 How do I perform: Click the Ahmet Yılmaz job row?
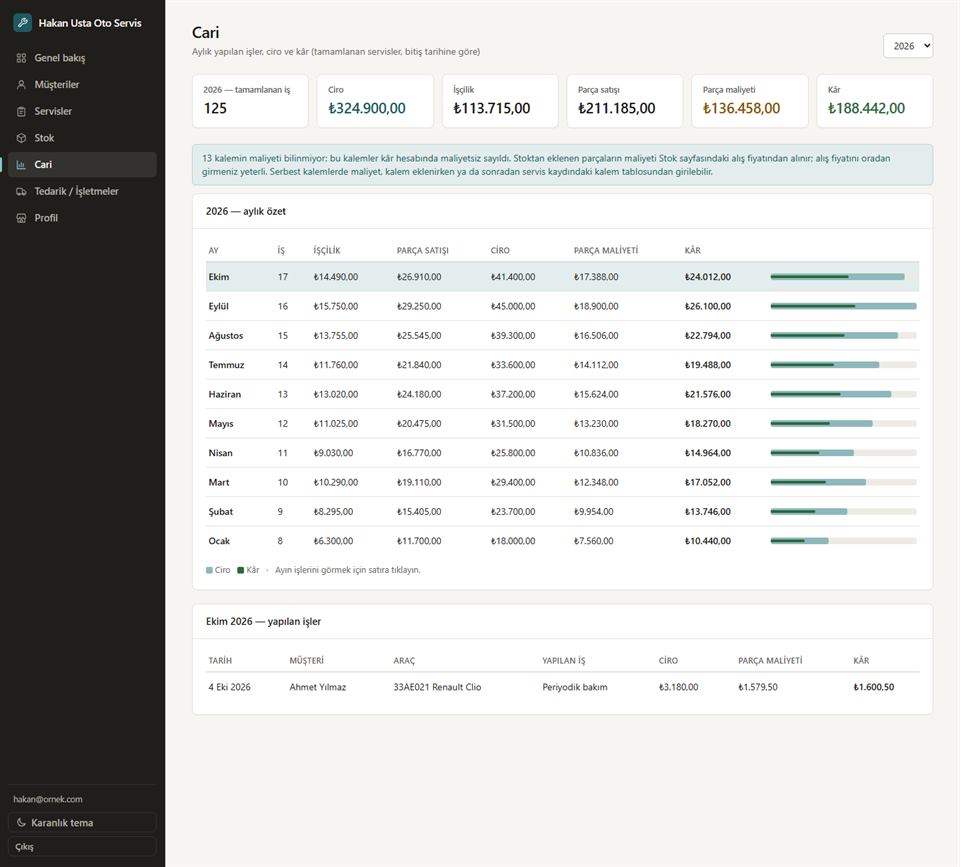tap(563, 687)
